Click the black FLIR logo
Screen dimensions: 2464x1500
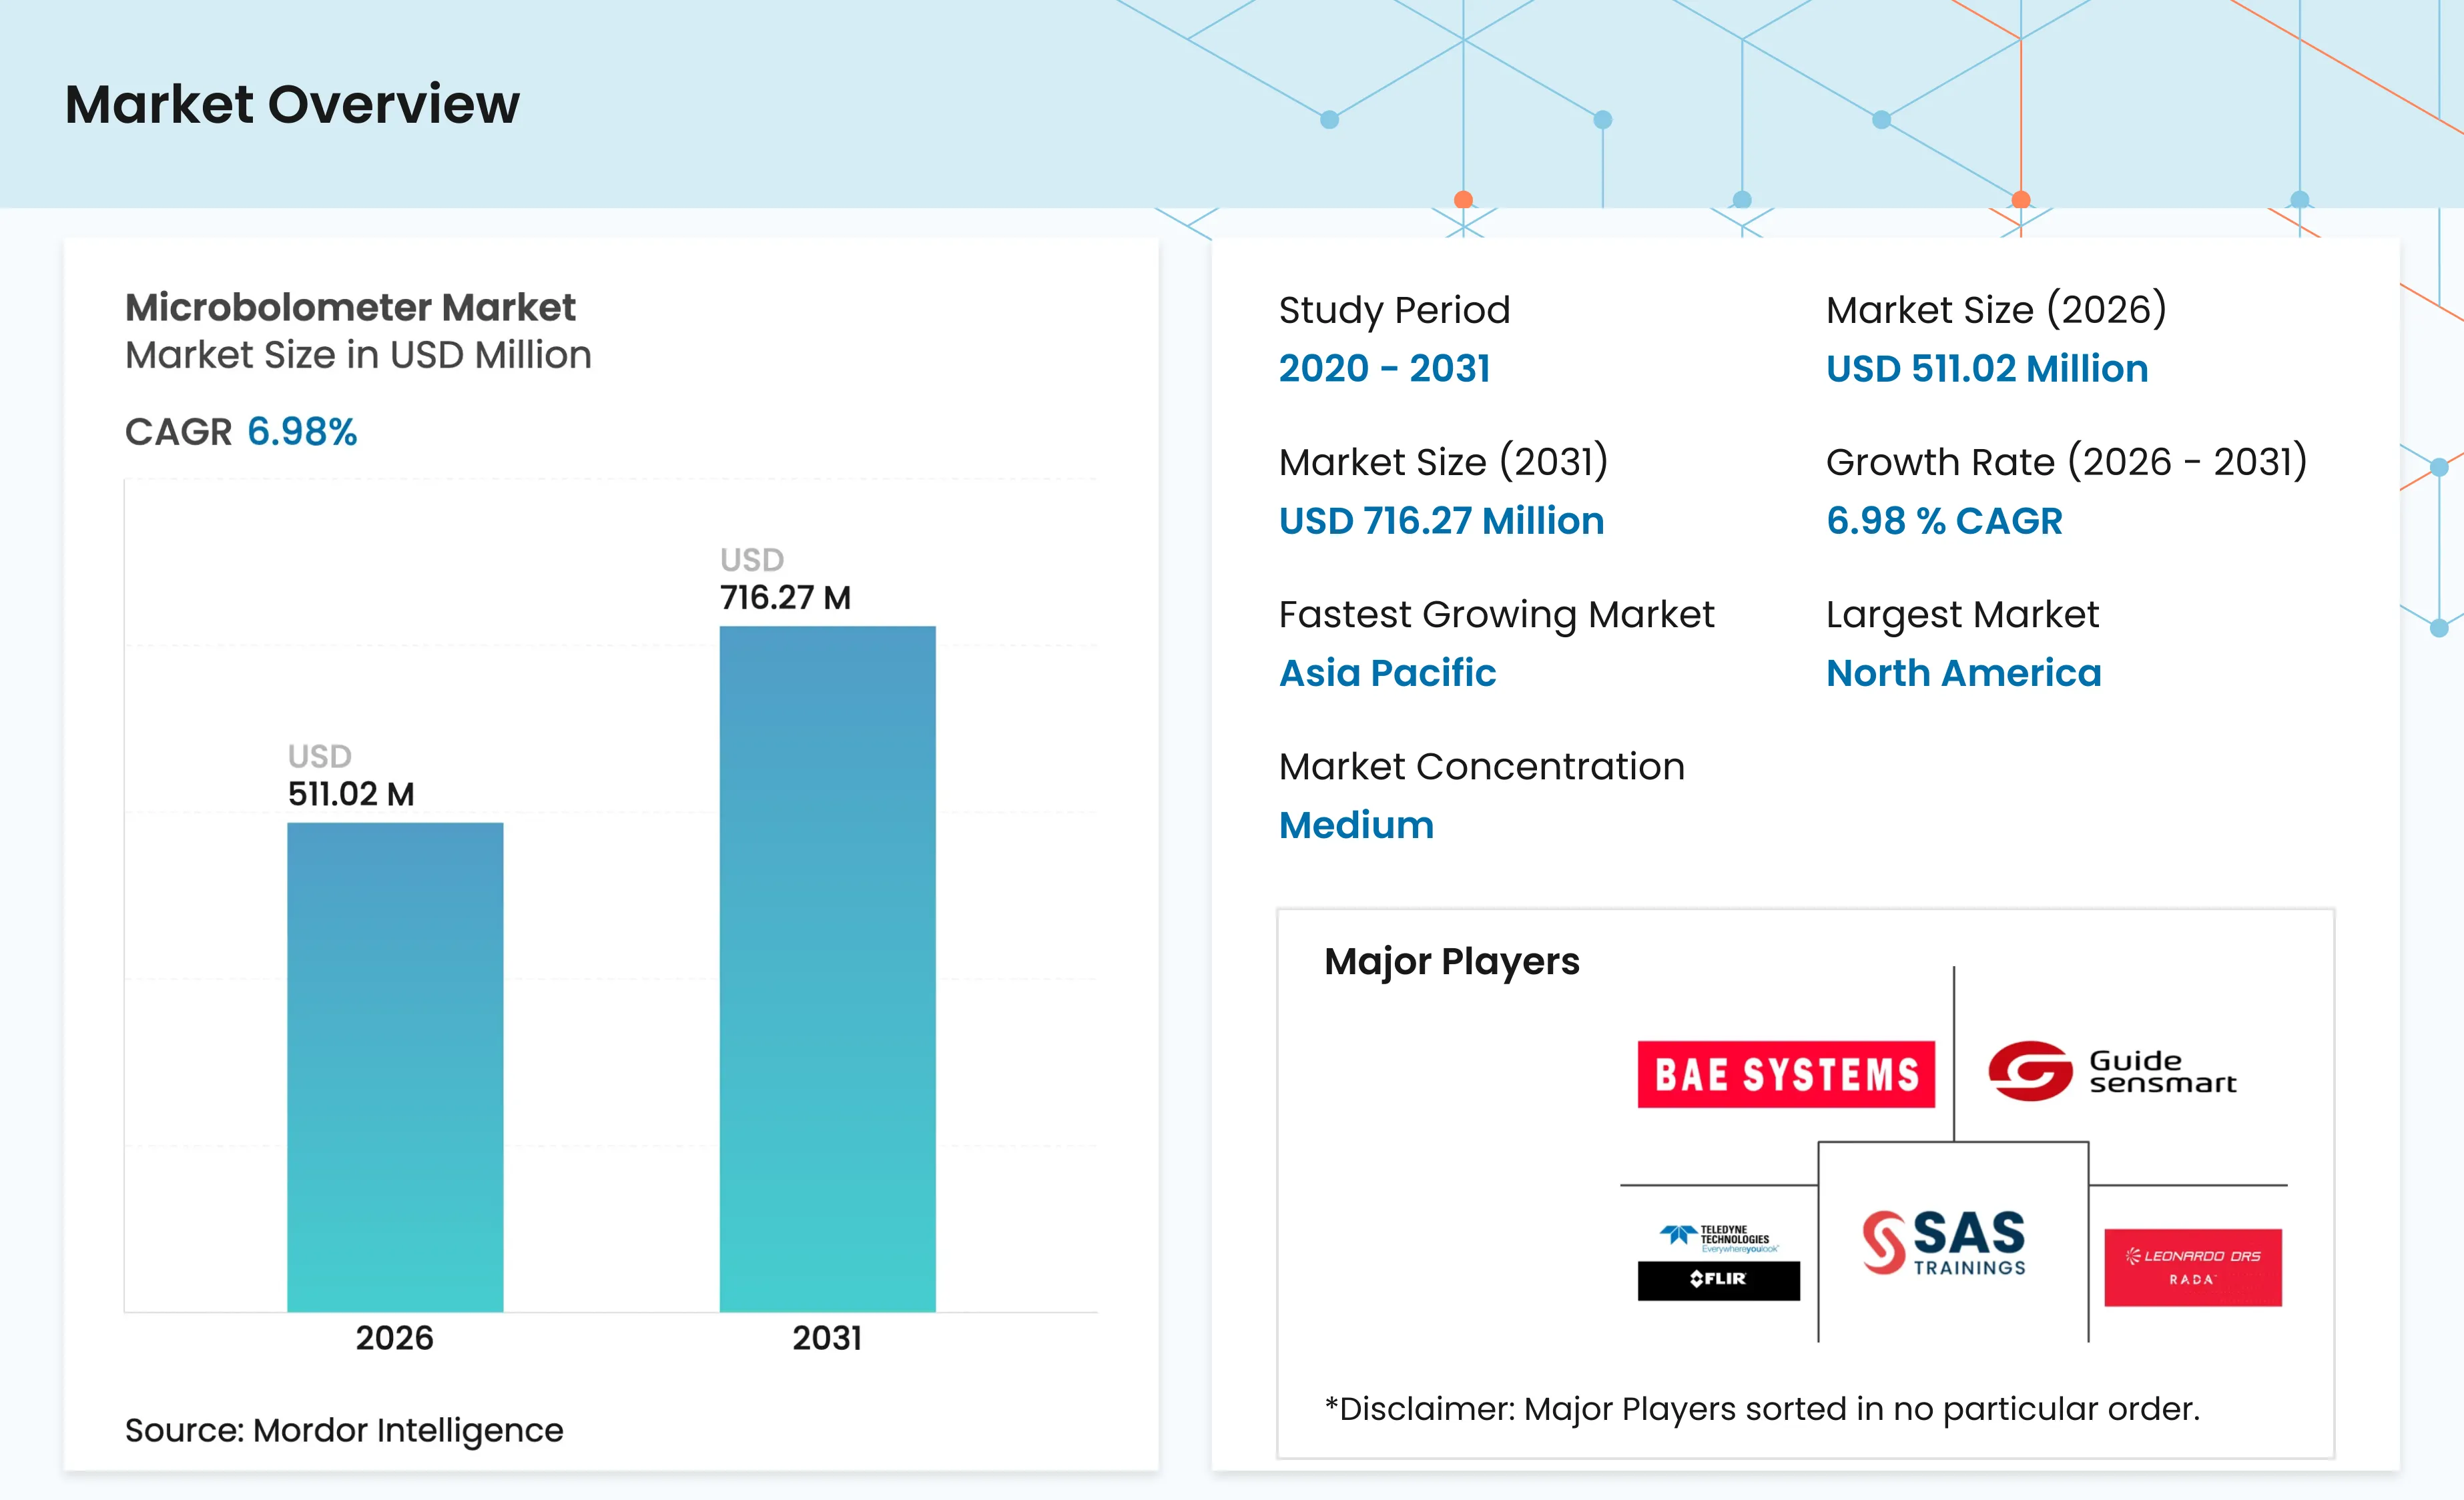(x=1718, y=1280)
